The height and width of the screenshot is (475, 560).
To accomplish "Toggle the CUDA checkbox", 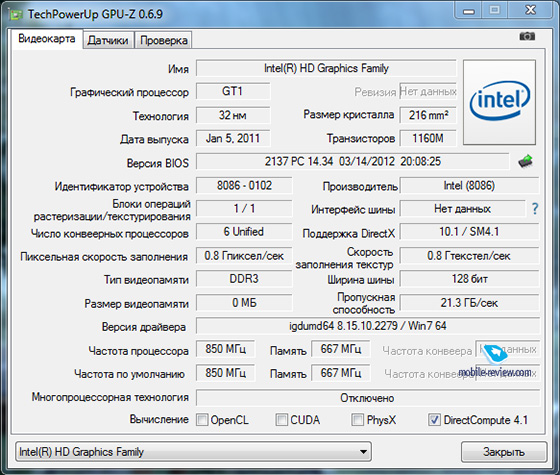I will tap(281, 420).
